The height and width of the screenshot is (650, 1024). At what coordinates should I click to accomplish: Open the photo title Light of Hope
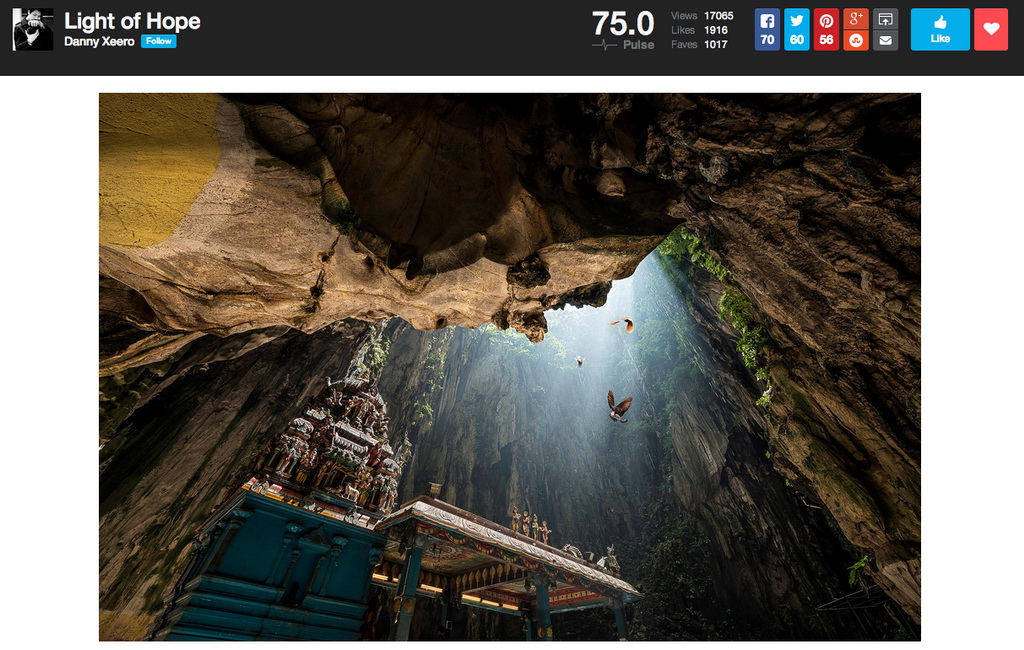pyautogui.click(x=130, y=20)
